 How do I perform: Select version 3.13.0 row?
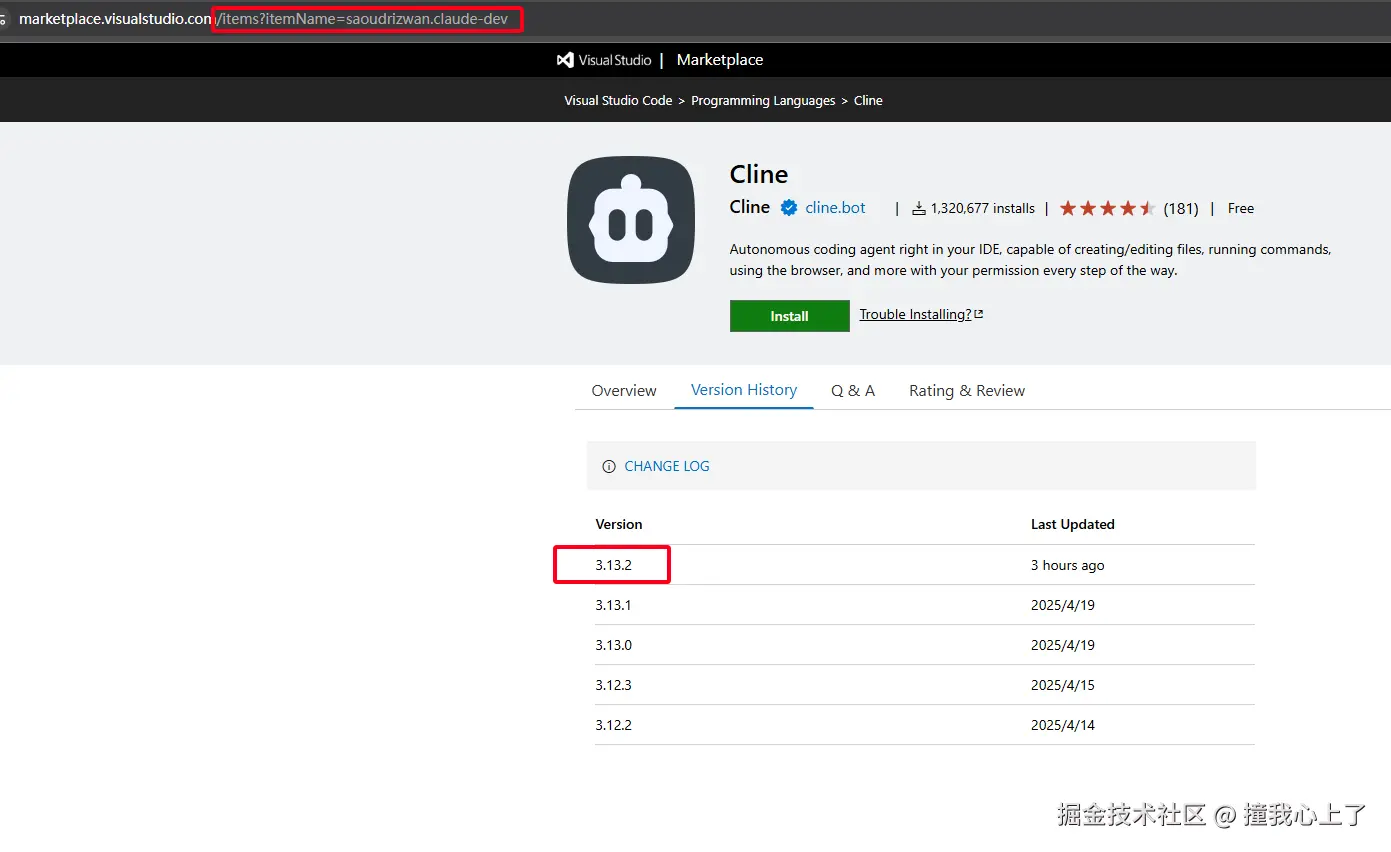tap(924, 645)
